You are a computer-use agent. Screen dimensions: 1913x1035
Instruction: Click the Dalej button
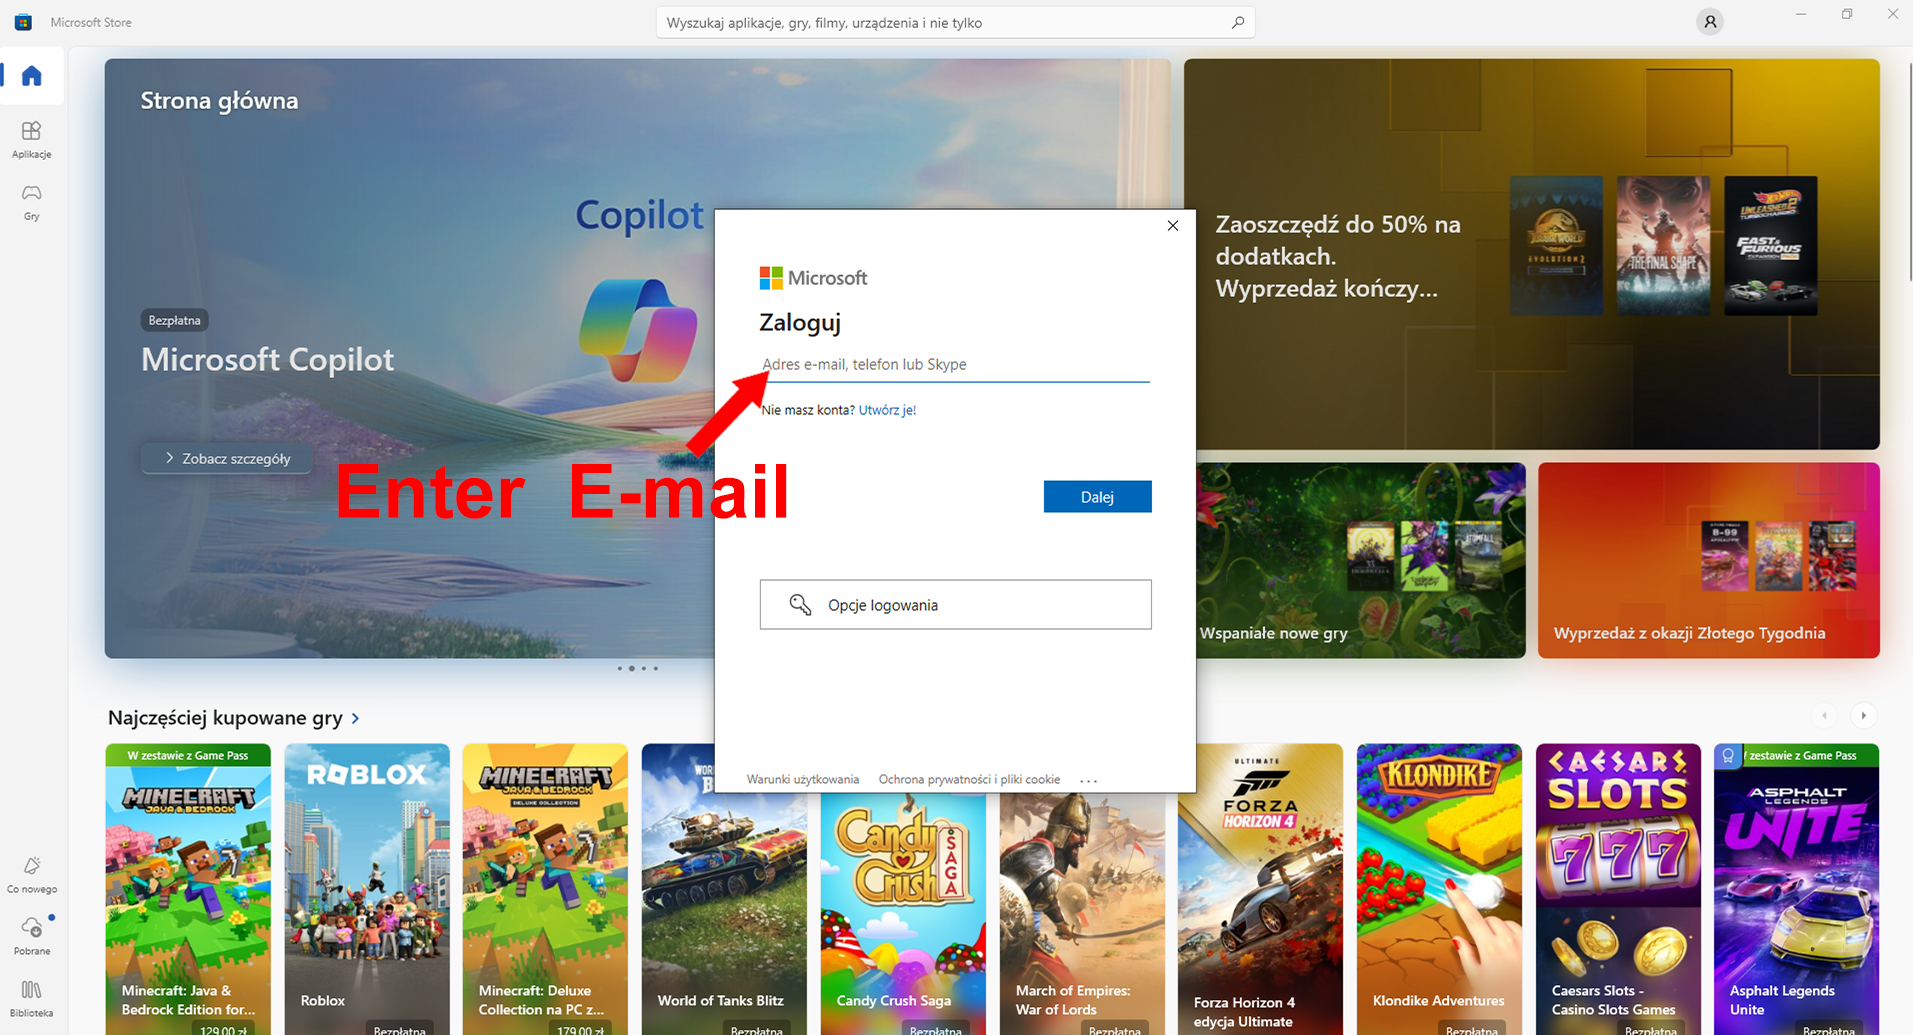1097,497
